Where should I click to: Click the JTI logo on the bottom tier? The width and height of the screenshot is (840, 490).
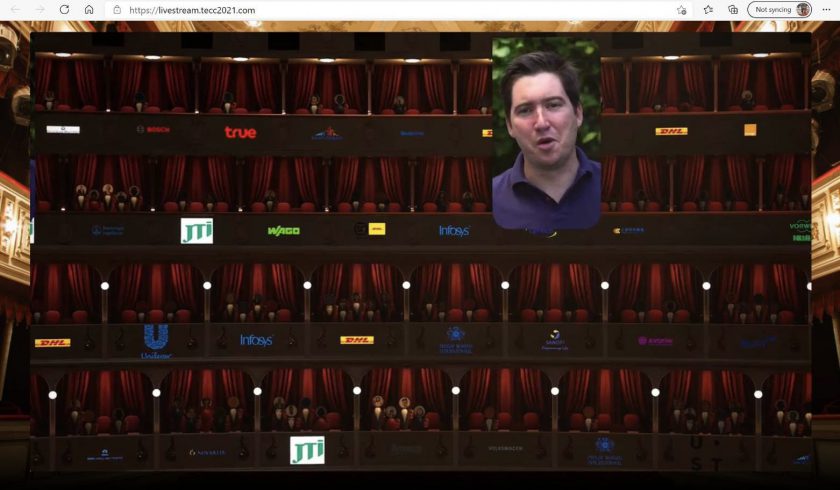point(307,450)
